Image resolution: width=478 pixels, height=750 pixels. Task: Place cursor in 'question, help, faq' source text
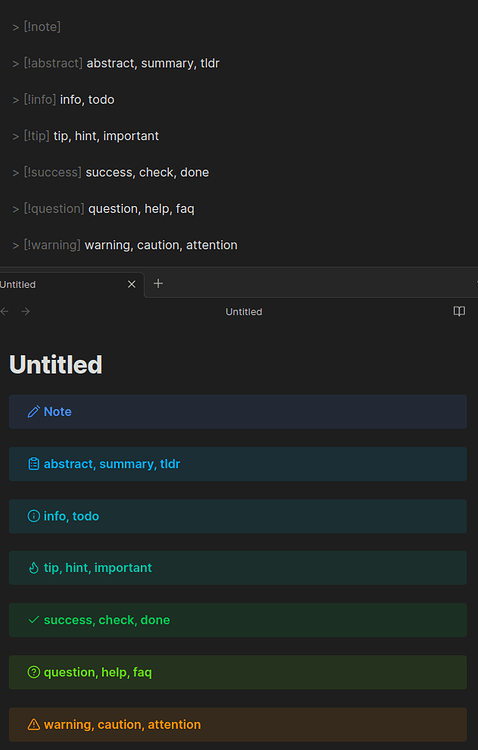click(x=142, y=209)
